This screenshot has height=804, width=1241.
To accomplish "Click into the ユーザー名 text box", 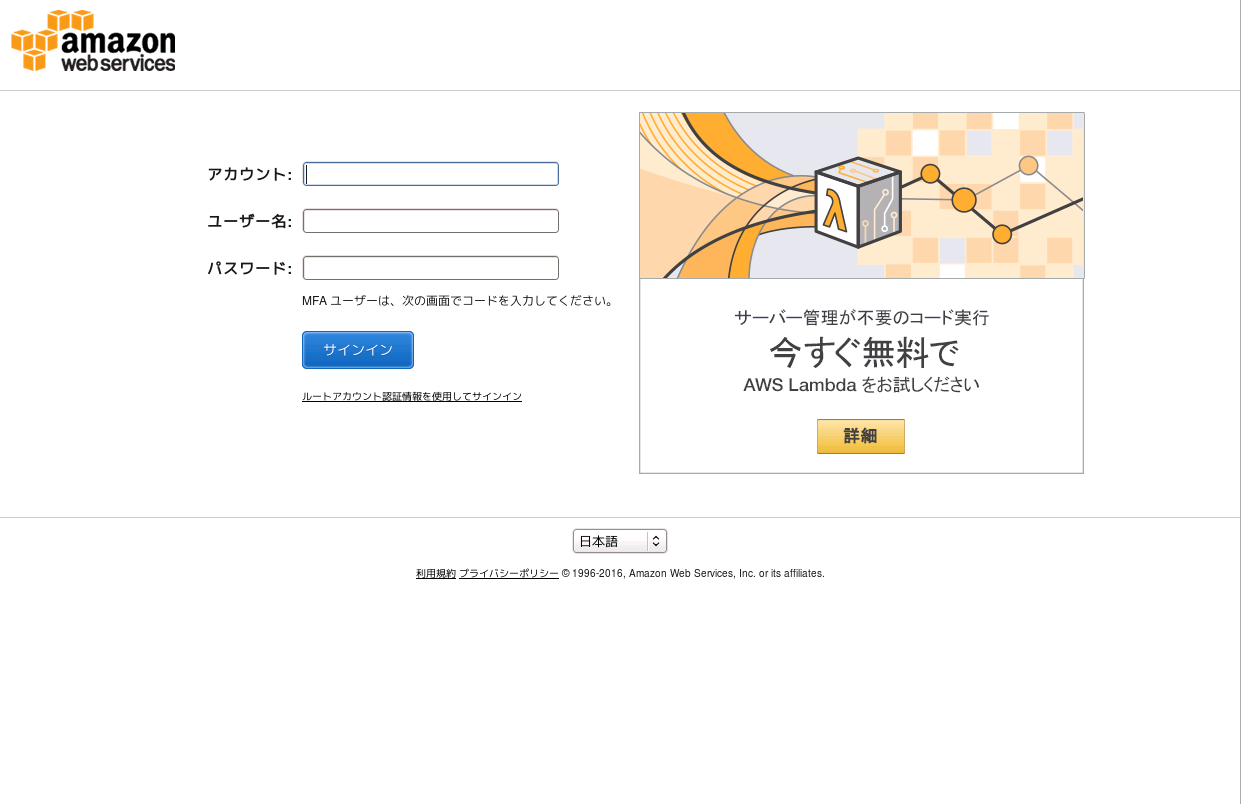I will click(x=430, y=221).
